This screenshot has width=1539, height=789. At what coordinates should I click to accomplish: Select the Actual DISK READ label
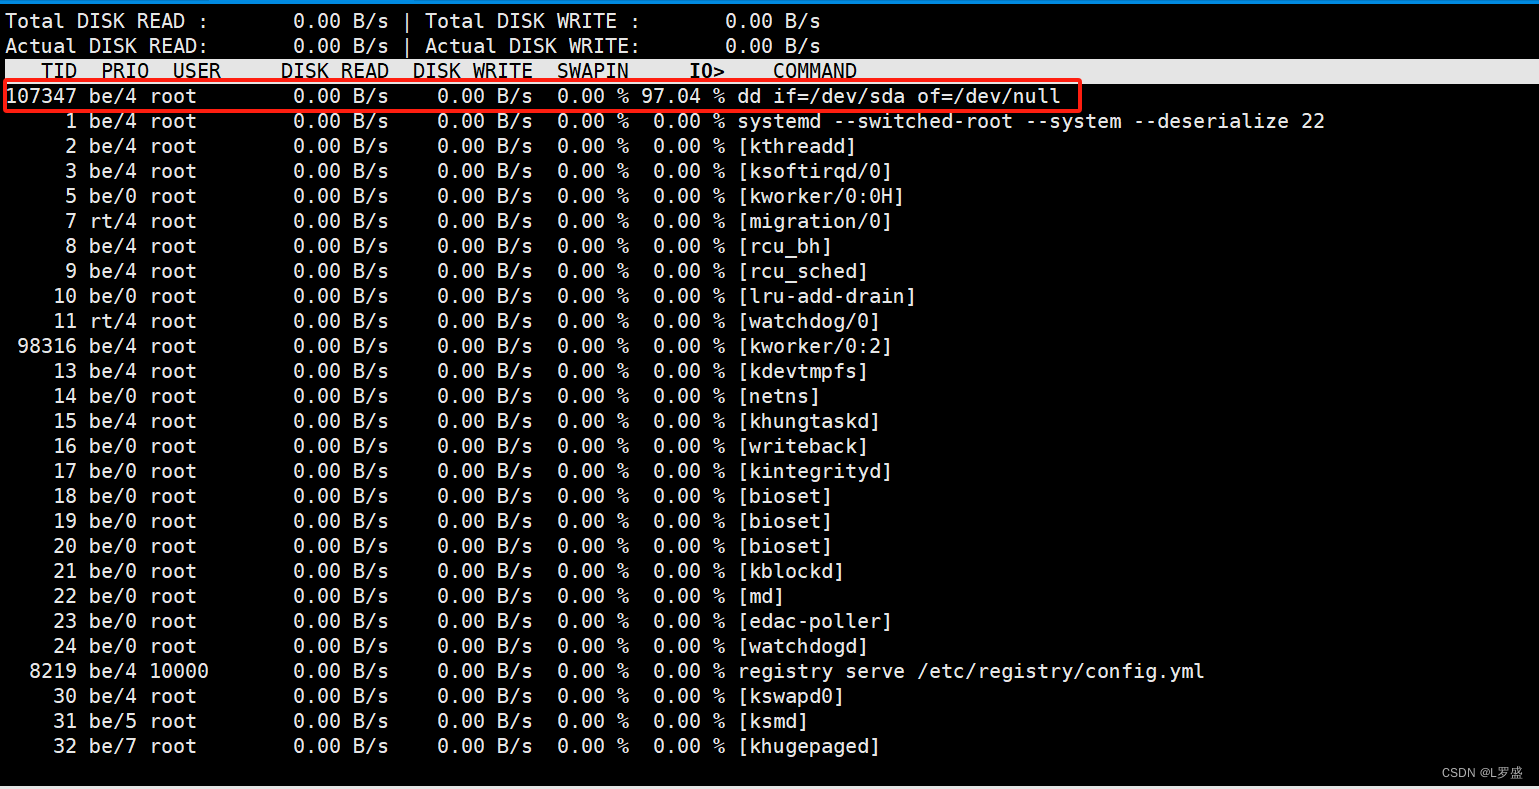click(107, 46)
